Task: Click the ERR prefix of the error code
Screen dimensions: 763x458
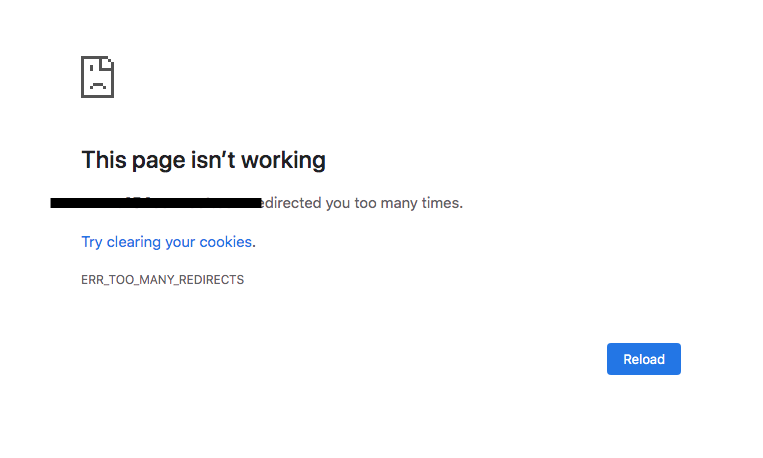Action: 92,280
